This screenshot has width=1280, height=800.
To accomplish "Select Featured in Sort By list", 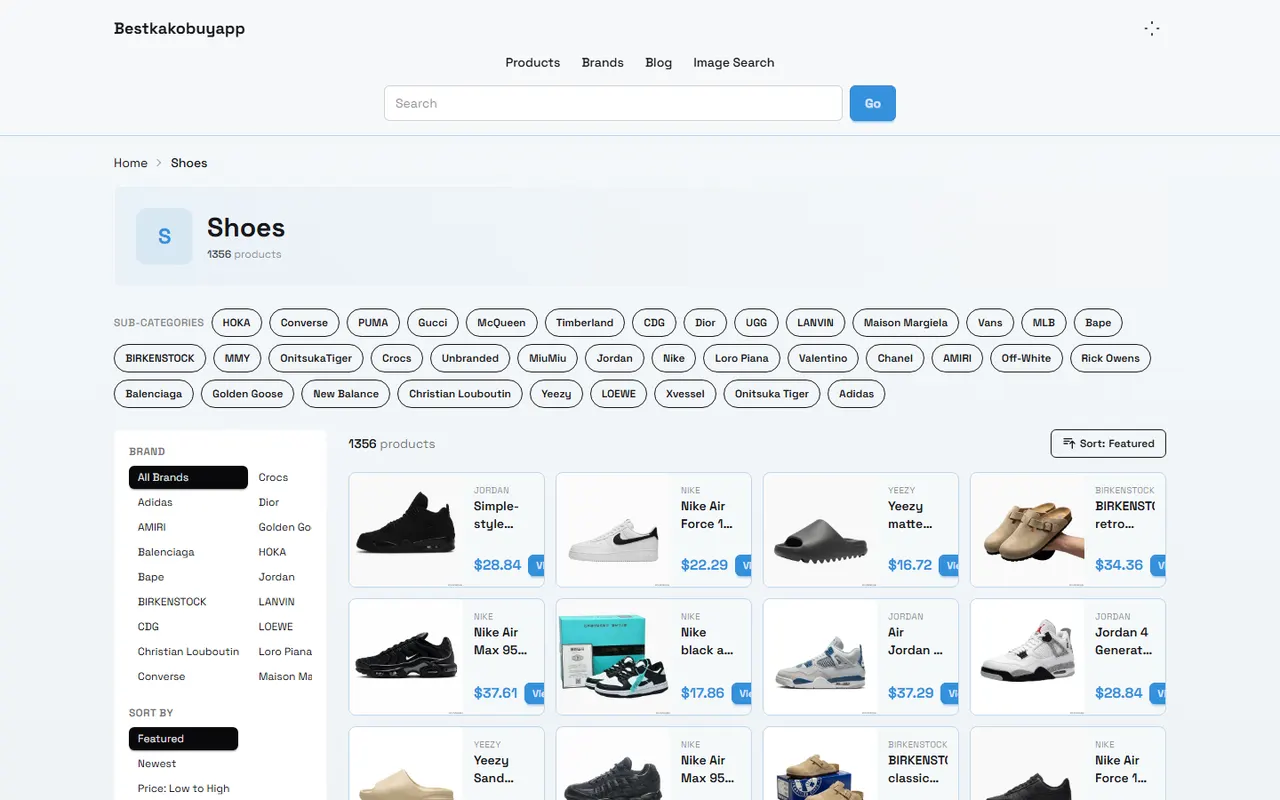I will (183, 739).
